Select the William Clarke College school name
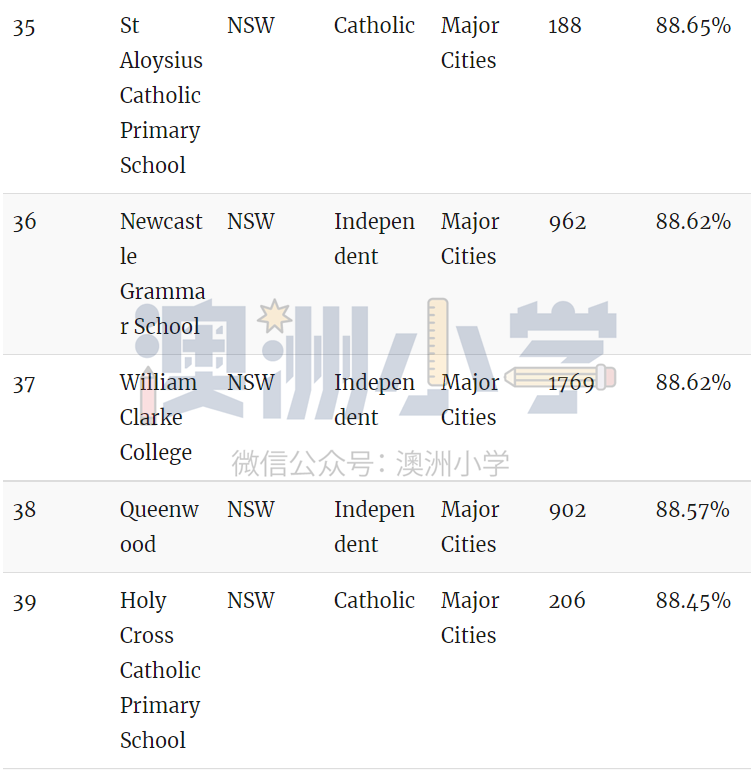 [x=158, y=417]
